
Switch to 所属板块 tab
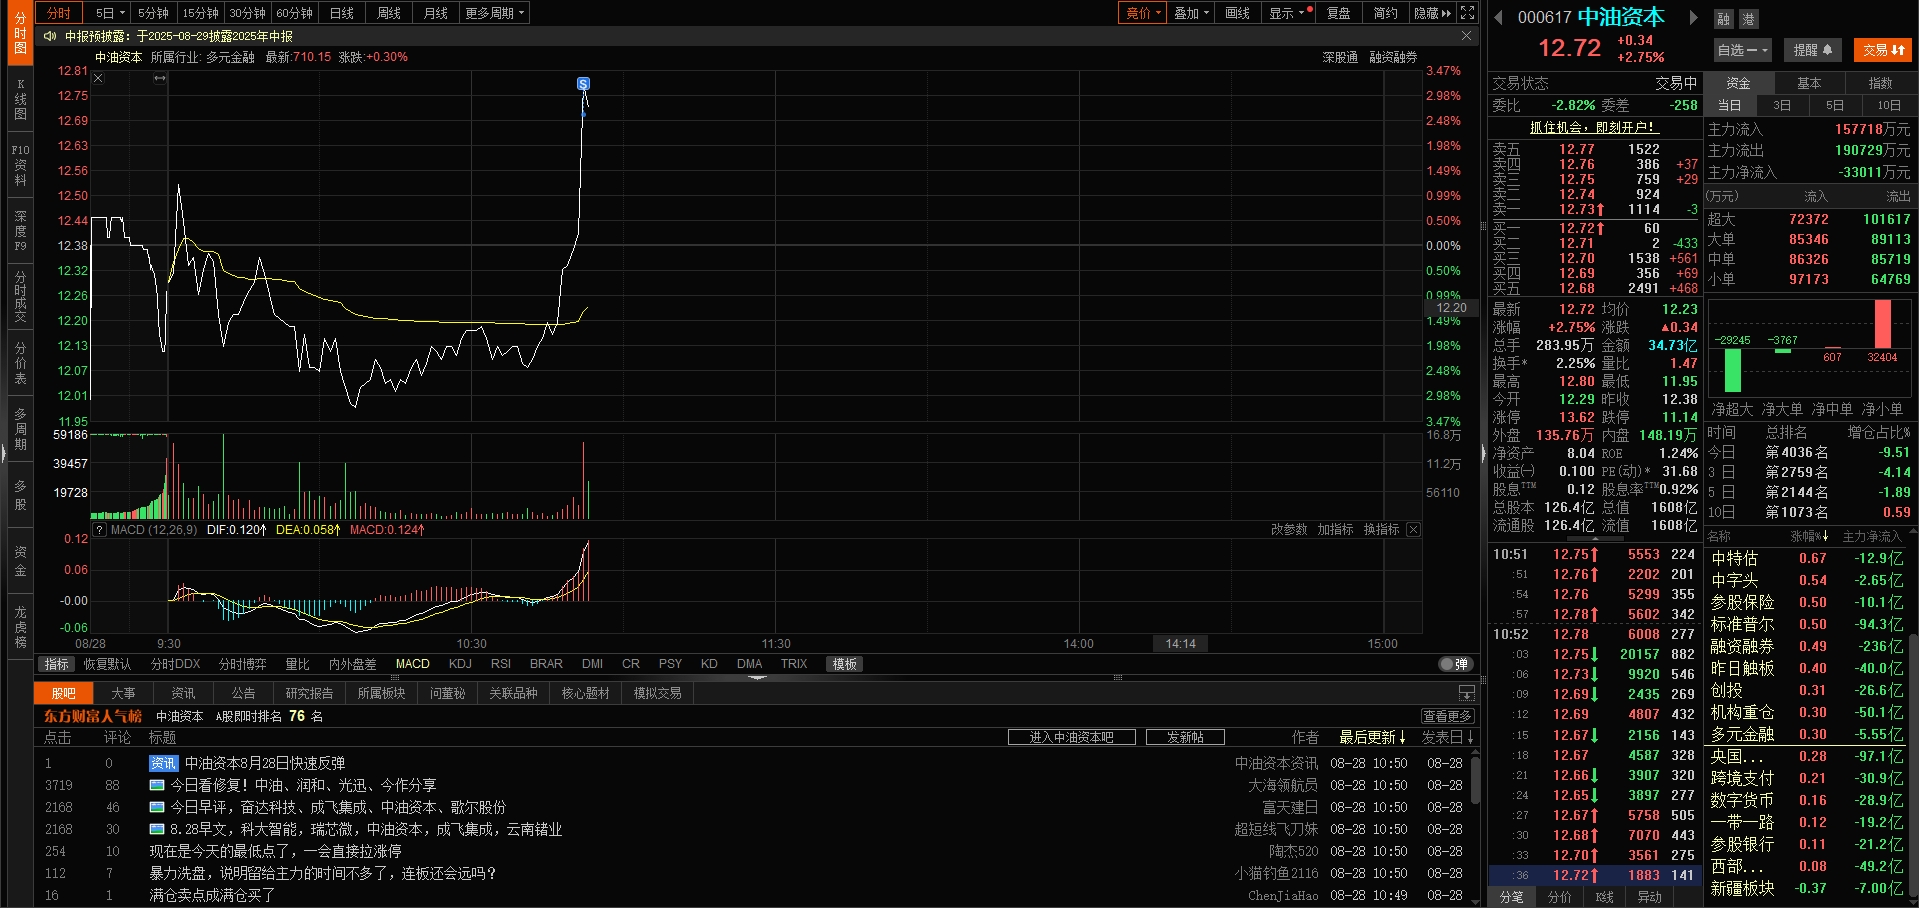381,693
